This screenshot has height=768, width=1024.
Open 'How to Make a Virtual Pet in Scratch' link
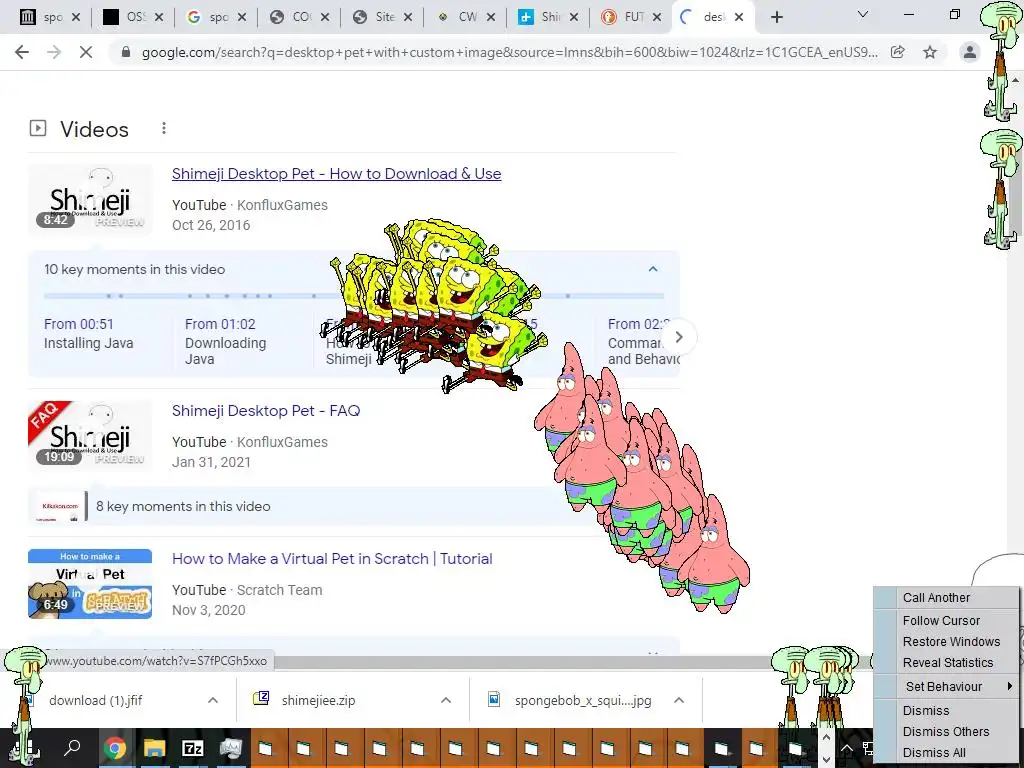(x=332, y=559)
